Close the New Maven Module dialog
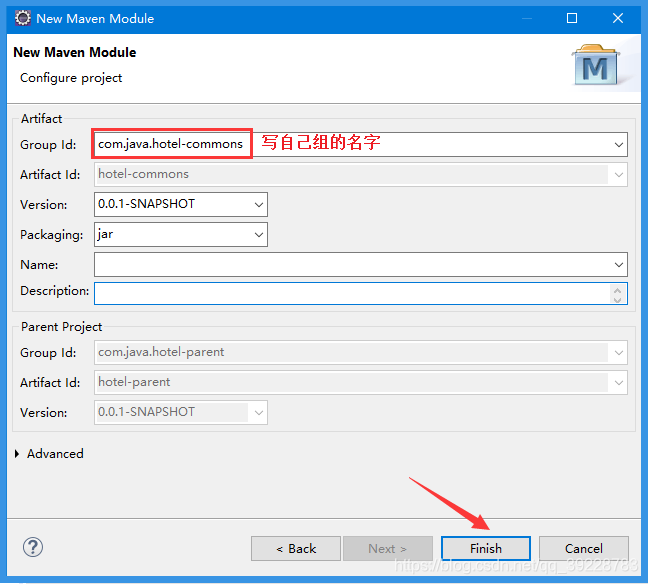The image size is (648, 584). tap(618, 18)
